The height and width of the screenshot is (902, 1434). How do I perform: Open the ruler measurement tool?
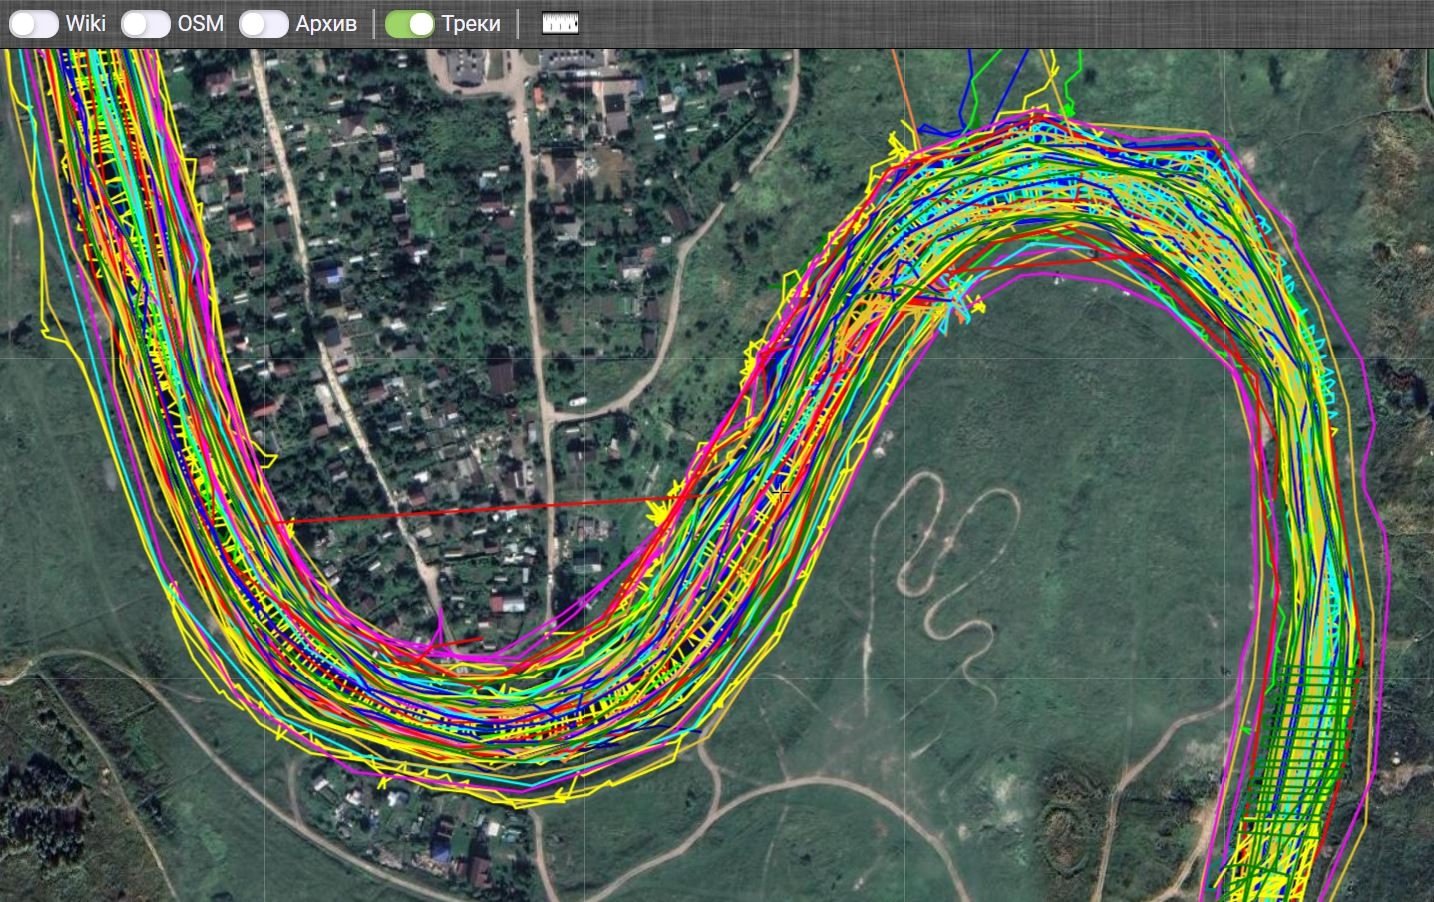(560, 24)
